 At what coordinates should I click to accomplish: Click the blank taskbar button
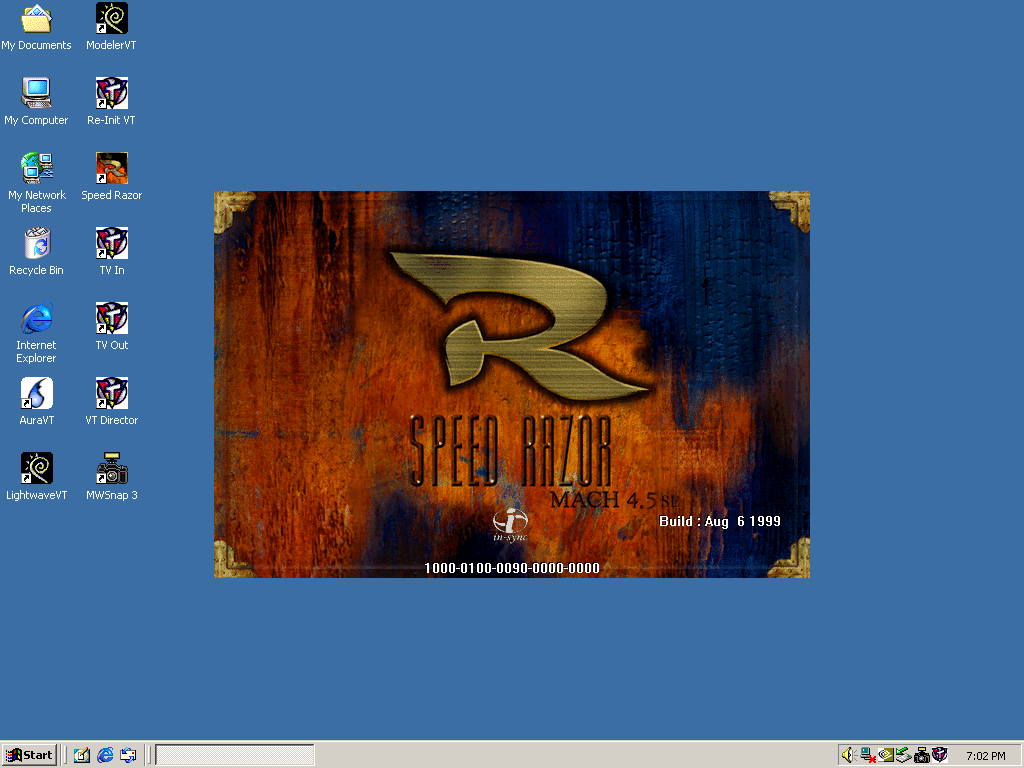(235, 756)
